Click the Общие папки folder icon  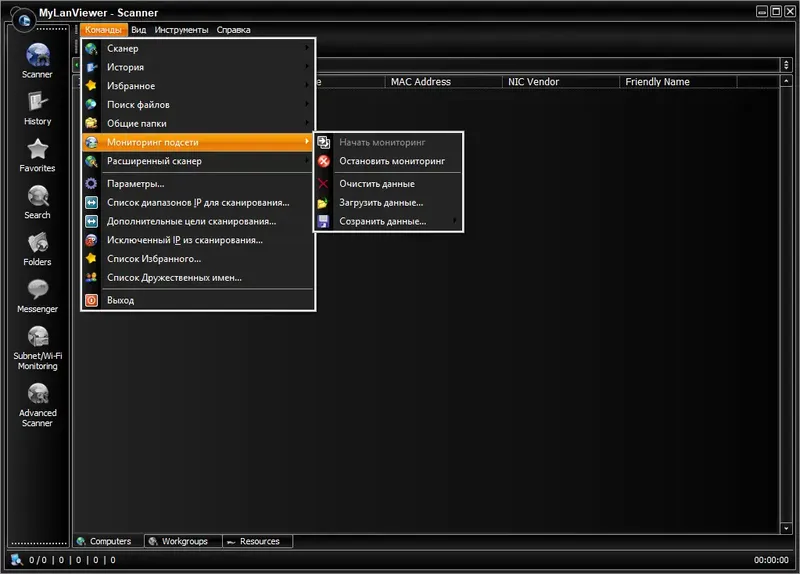(91, 123)
